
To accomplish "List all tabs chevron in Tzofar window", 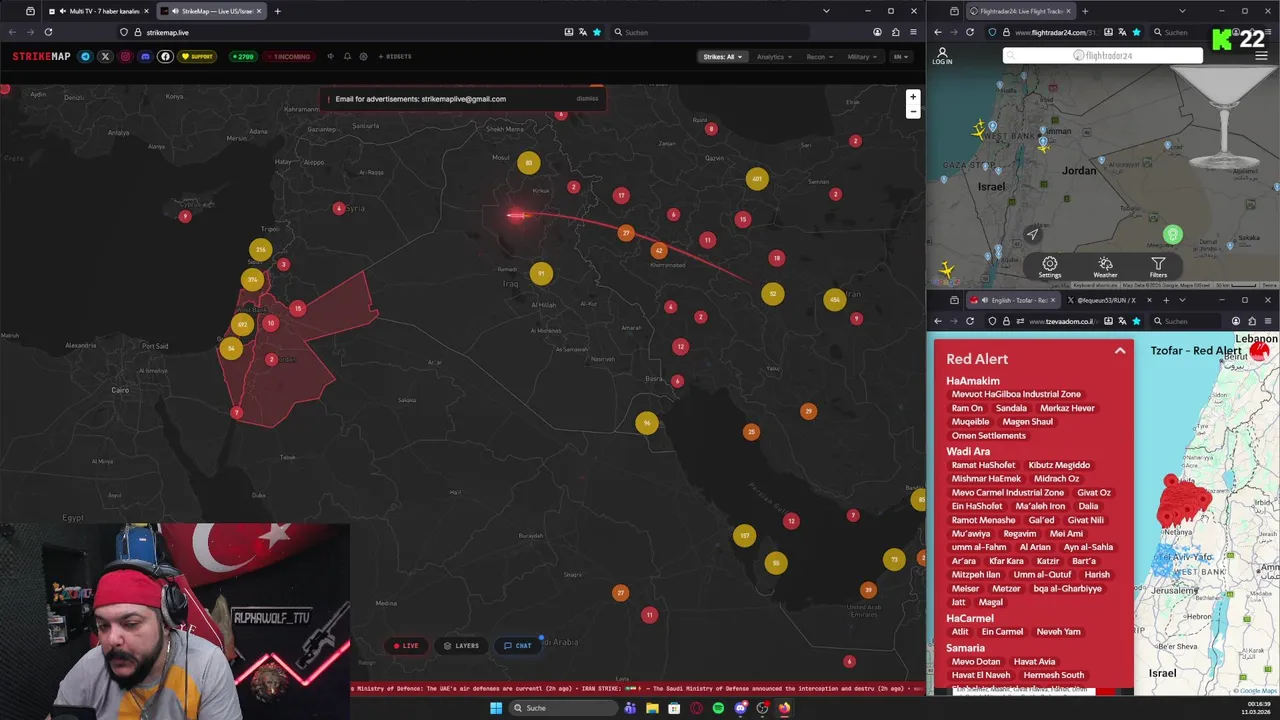I will pos(1182,300).
